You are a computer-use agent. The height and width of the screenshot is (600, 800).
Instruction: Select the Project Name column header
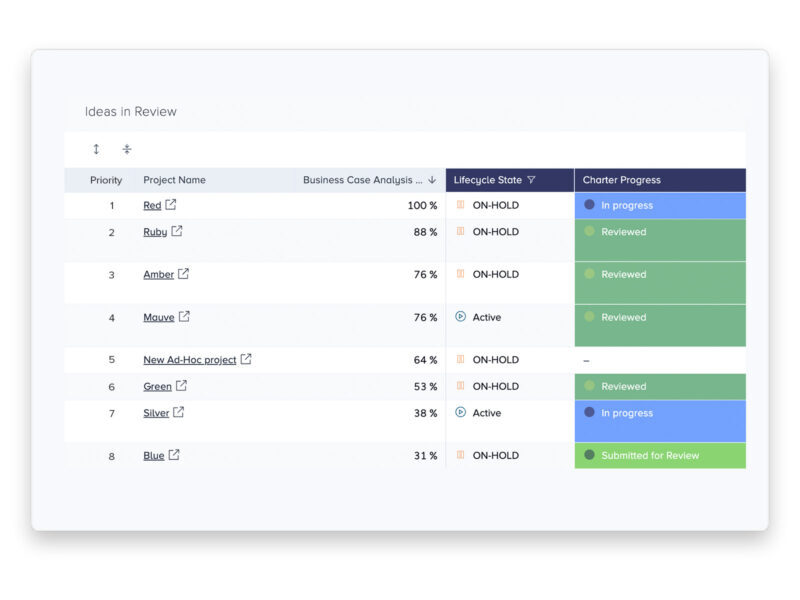[174, 180]
